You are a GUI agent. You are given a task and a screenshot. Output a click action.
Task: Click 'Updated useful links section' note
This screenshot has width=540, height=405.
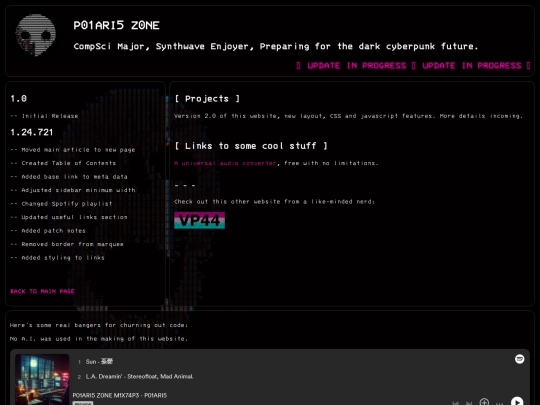tap(69, 217)
